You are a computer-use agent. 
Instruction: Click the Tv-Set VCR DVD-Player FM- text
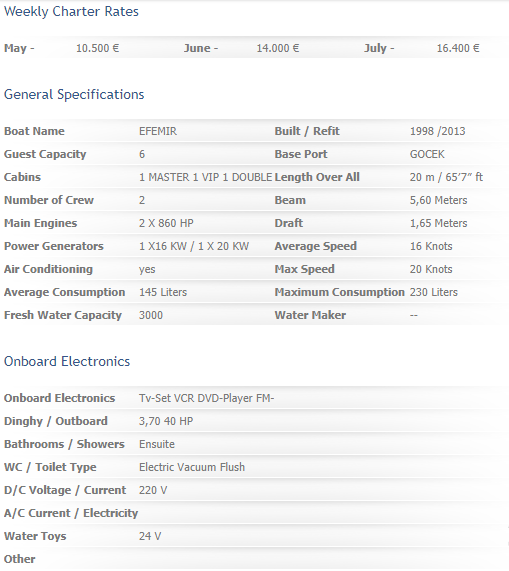tap(206, 398)
